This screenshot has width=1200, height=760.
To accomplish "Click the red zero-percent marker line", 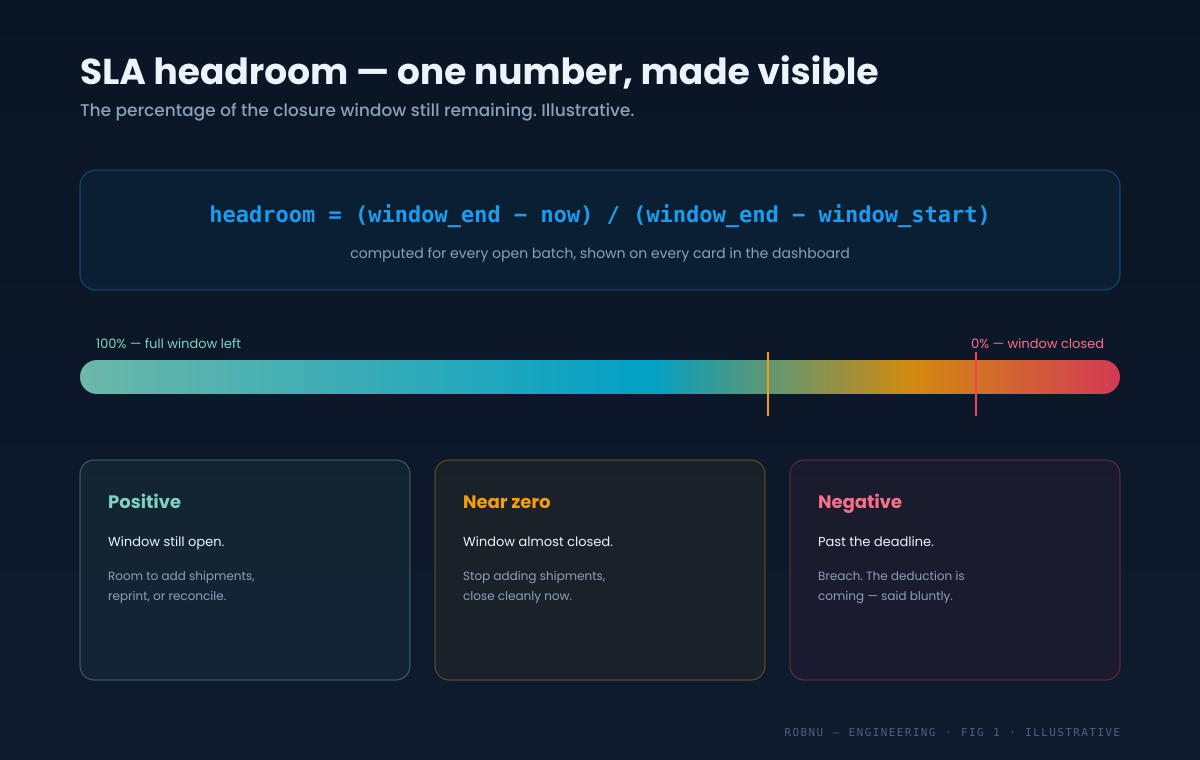I will click(976, 384).
